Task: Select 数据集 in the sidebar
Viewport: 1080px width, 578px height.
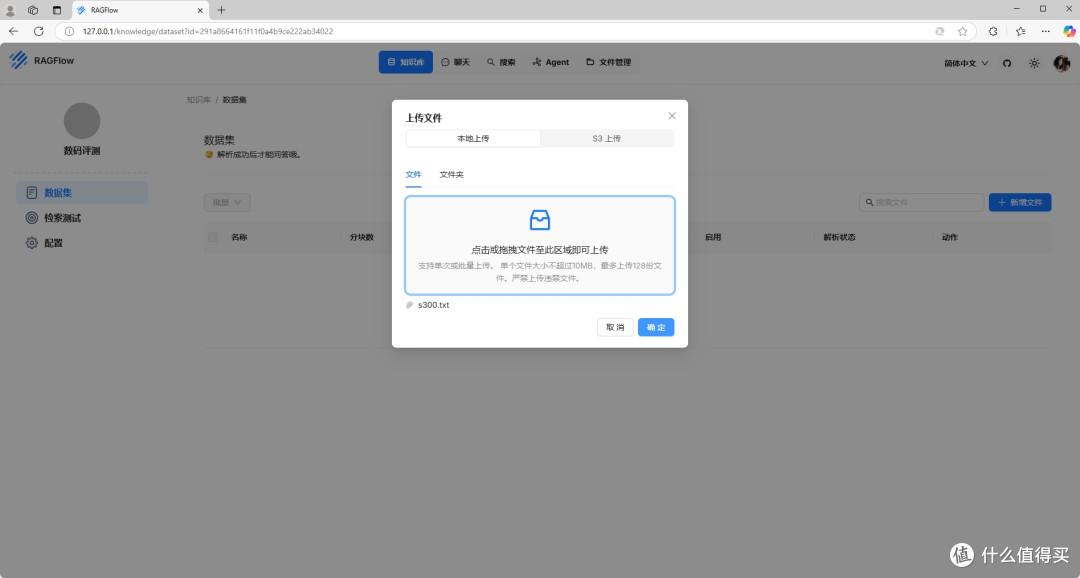Action: tap(82, 193)
